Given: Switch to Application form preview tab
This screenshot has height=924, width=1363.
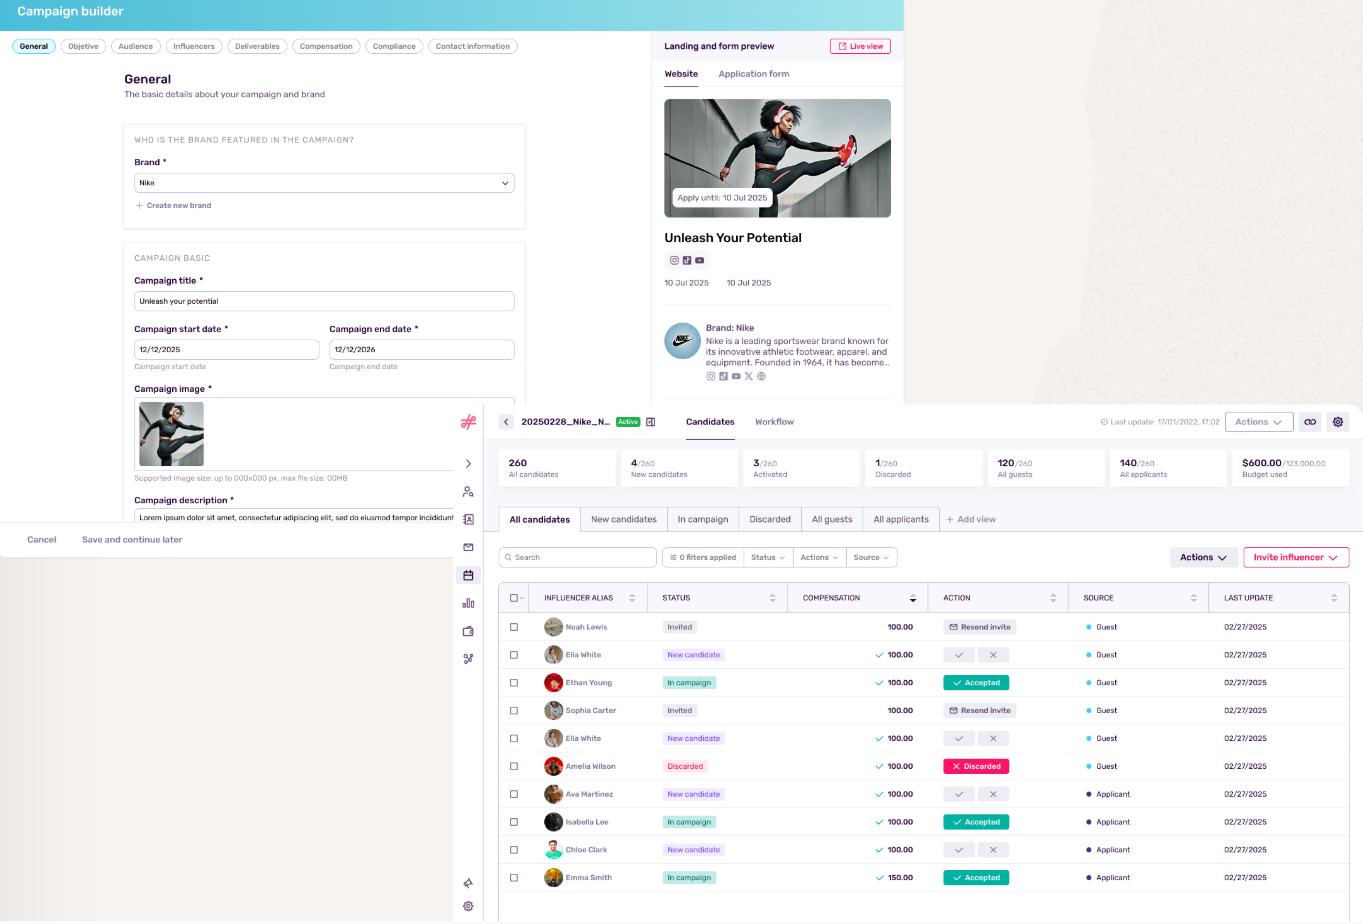Looking at the screenshot, I should tap(753, 74).
